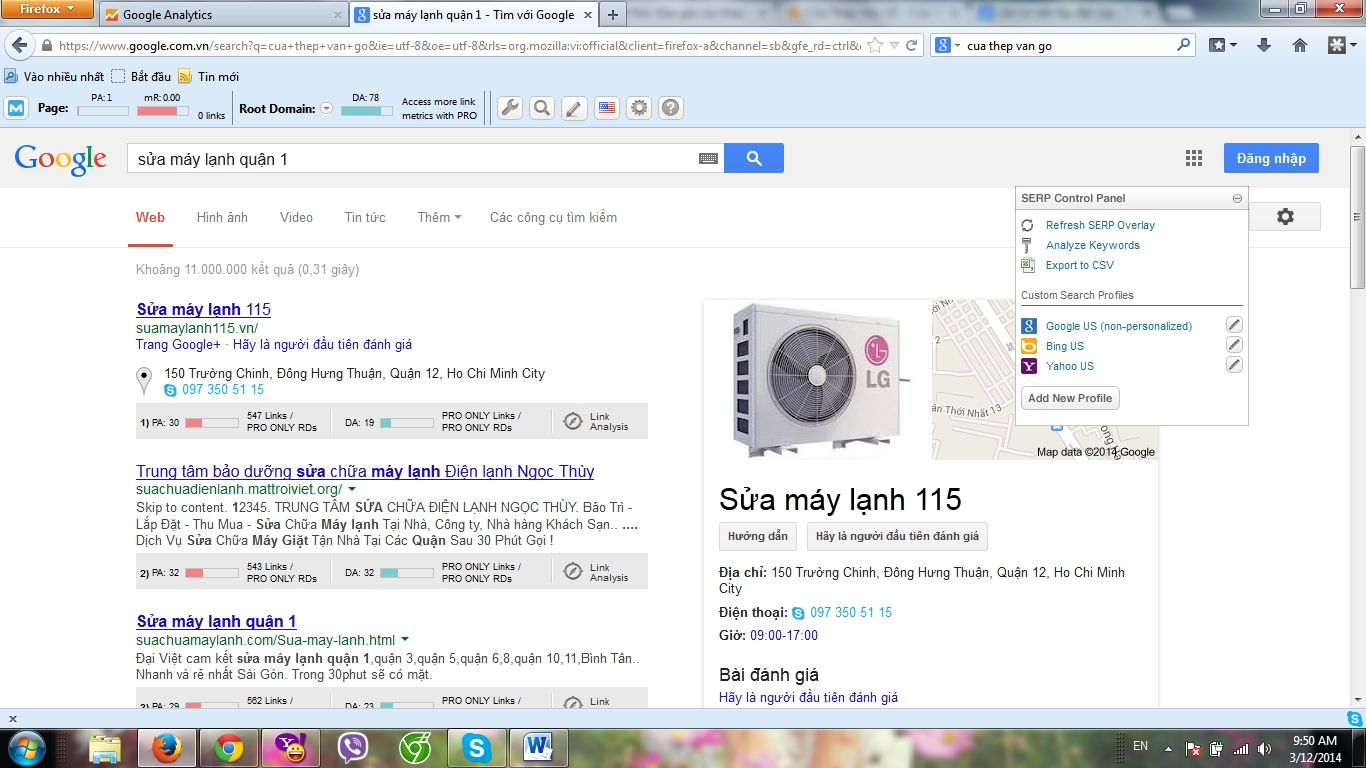Click the MozBar logo icon
The image size is (1366, 768).
pos(16,108)
